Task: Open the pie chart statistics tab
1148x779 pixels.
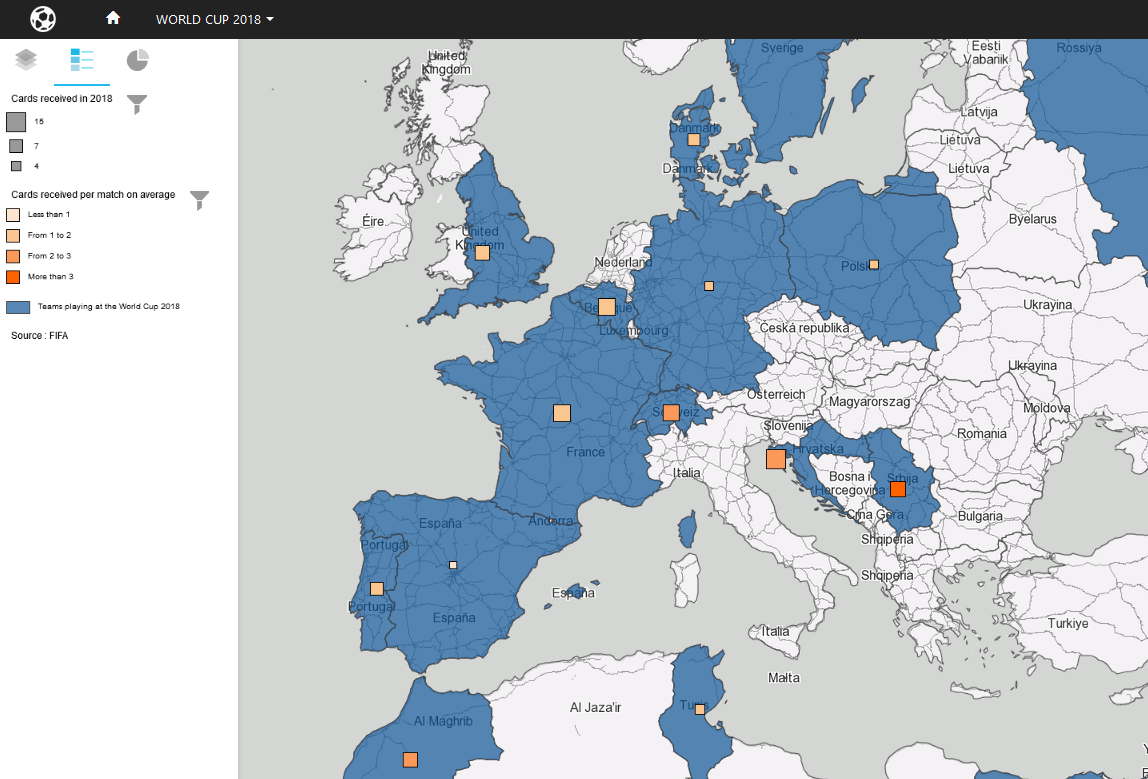Action: click(x=138, y=60)
